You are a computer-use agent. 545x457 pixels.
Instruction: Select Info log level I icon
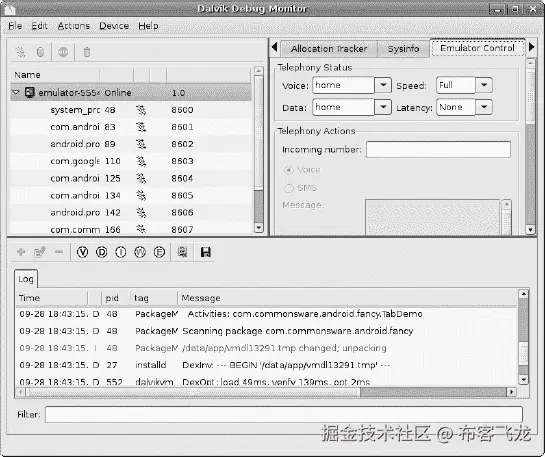tap(121, 252)
